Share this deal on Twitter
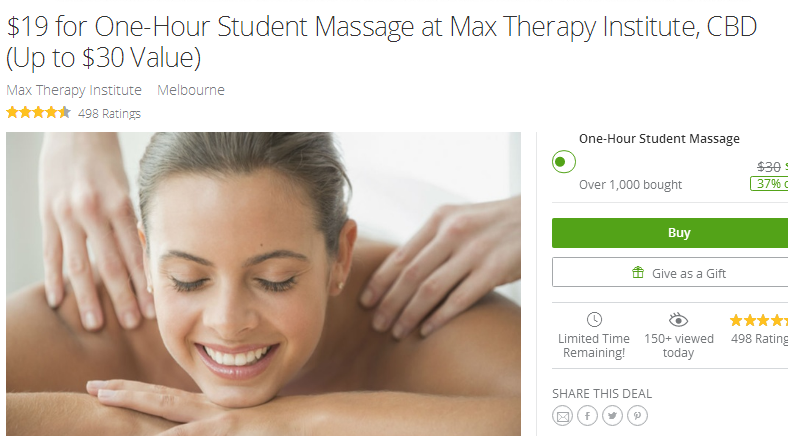Viewport: 788px width, 436px height. click(612, 416)
